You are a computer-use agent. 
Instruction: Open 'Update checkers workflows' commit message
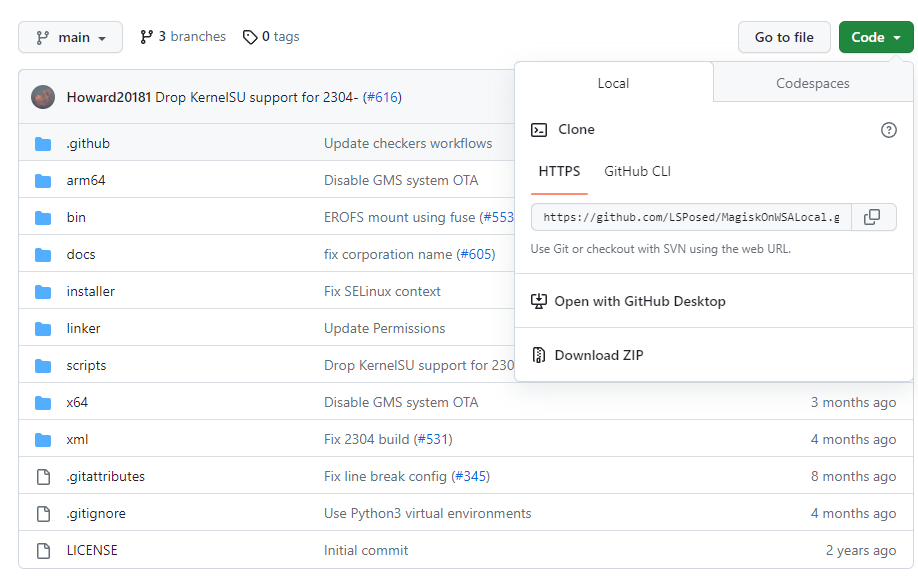coord(408,143)
